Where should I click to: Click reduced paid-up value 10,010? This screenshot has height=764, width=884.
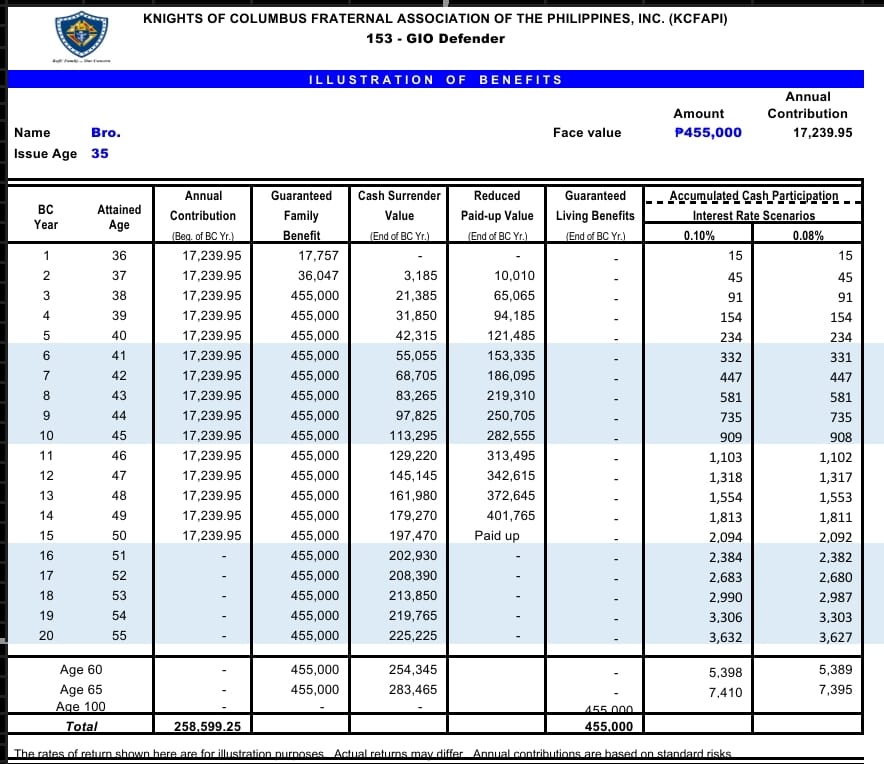pyautogui.click(x=514, y=276)
